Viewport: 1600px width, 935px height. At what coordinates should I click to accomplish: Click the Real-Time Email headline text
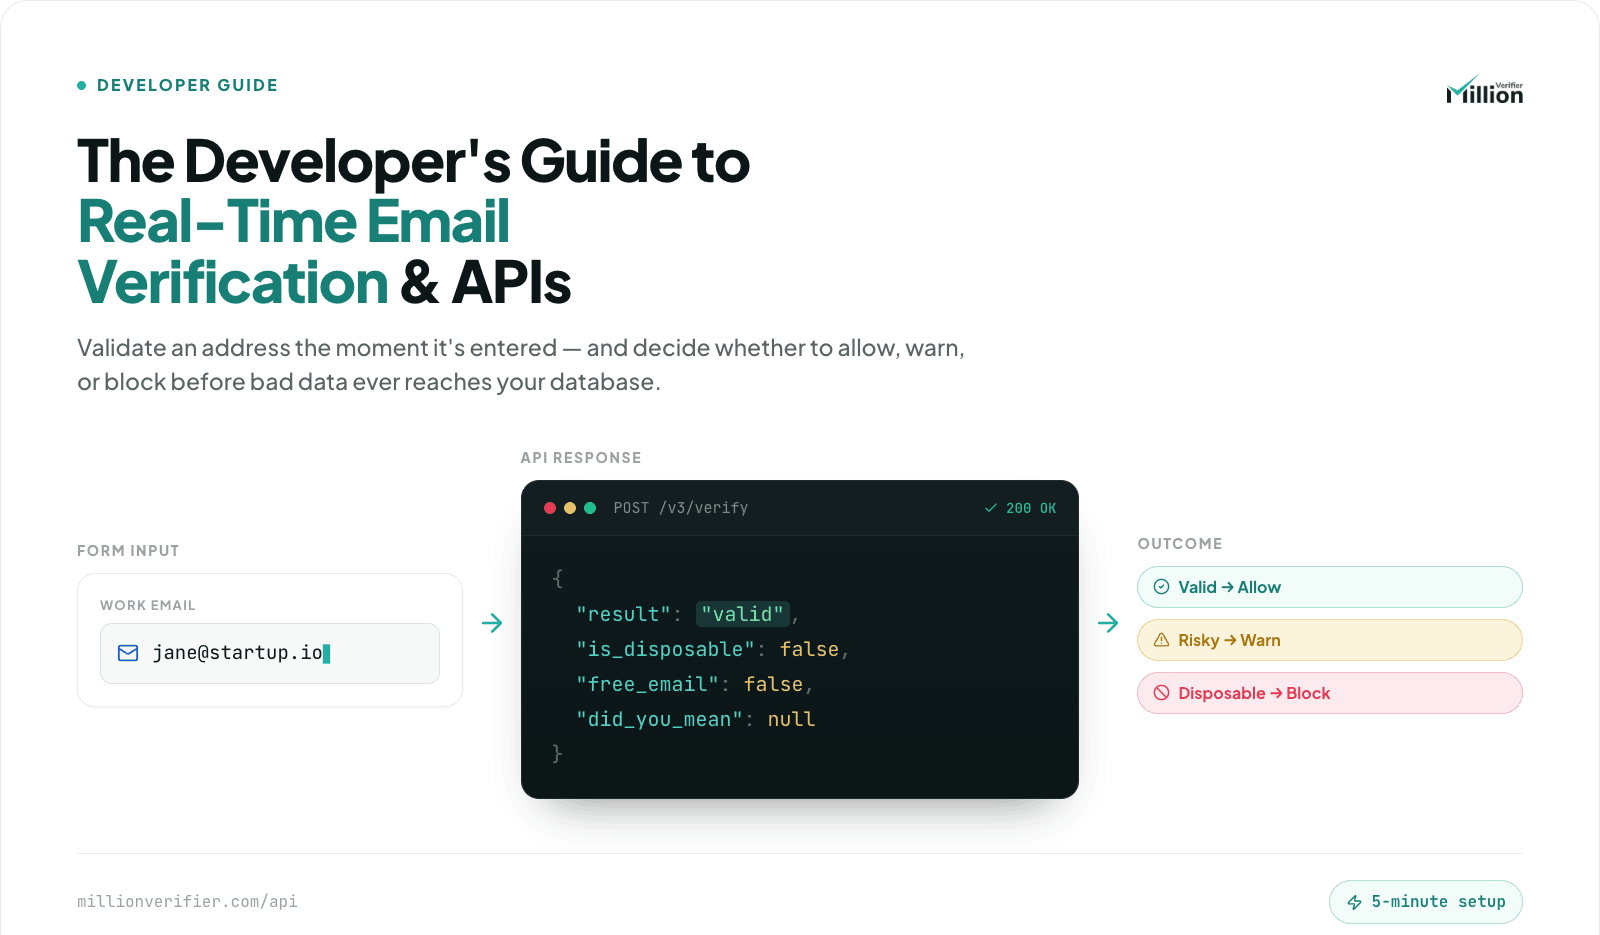(294, 222)
